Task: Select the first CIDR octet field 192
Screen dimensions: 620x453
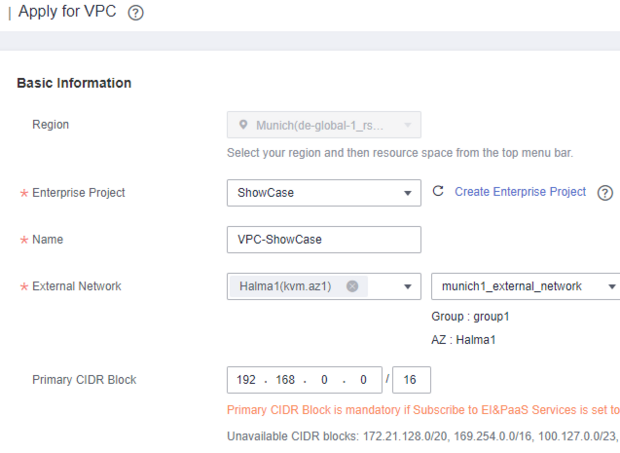Action: point(246,381)
